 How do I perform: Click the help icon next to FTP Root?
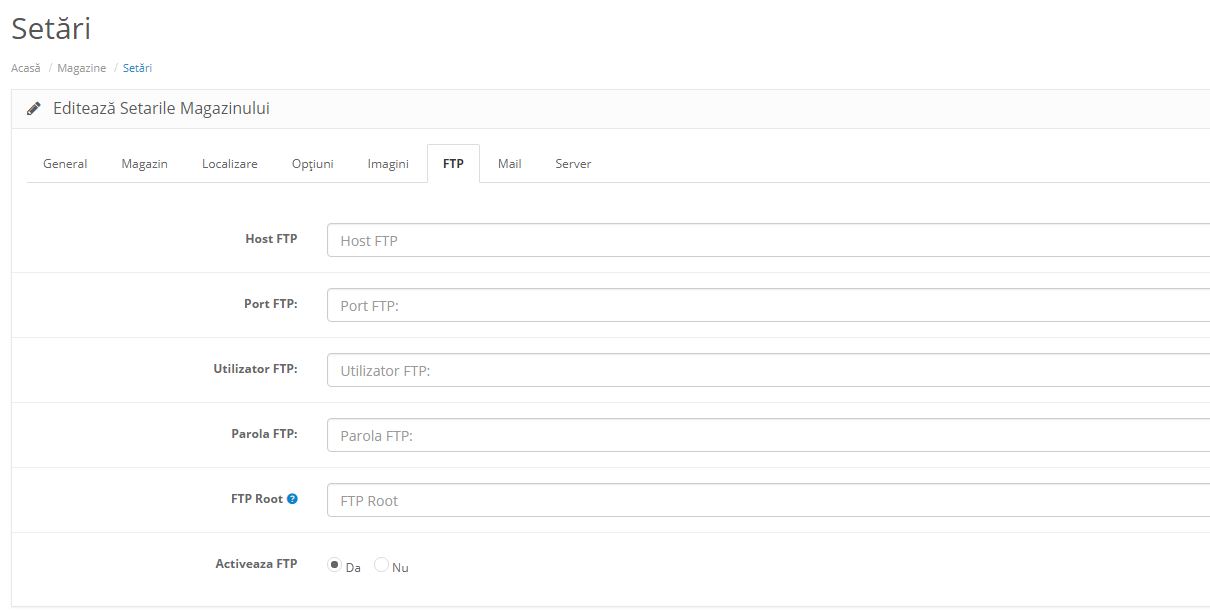pos(293,498)
